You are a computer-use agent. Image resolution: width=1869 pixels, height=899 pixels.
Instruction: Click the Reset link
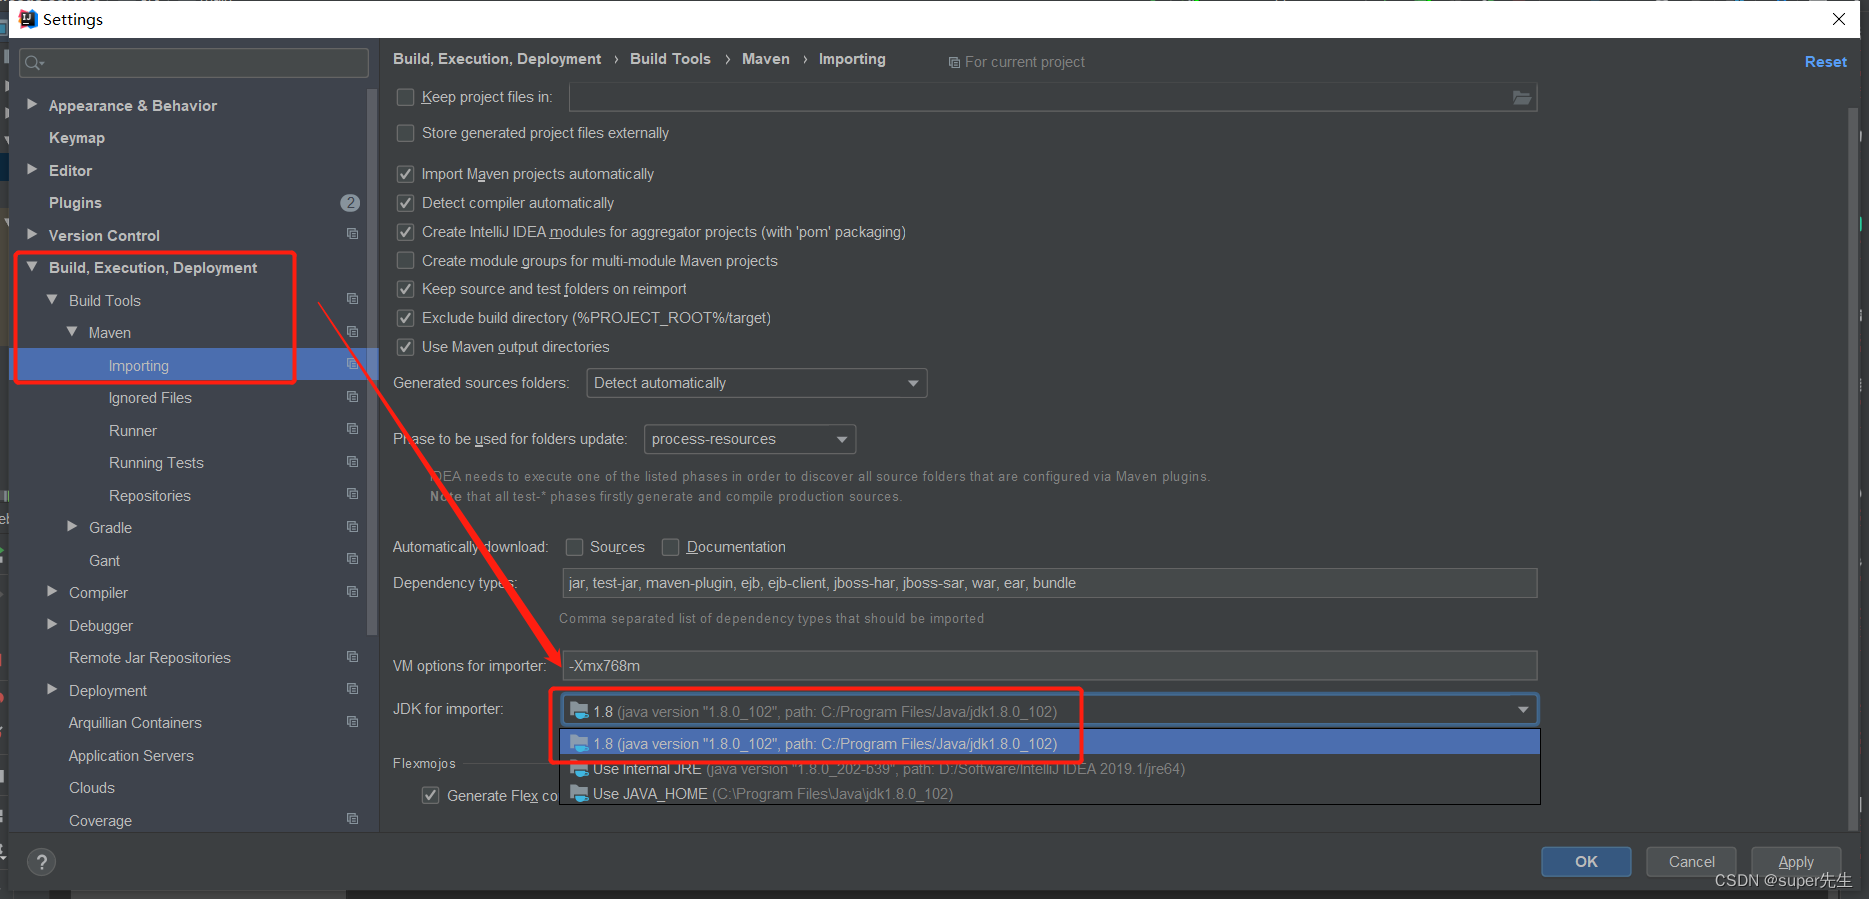coord(1825,62)
